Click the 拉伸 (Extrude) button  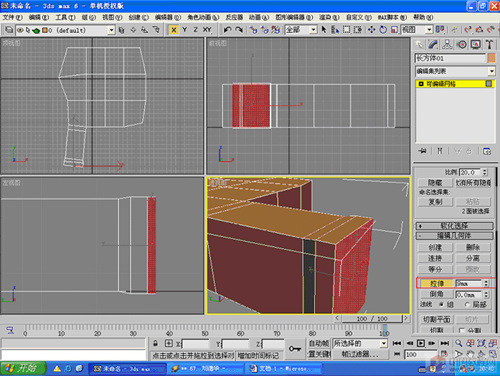pos(437,284)
